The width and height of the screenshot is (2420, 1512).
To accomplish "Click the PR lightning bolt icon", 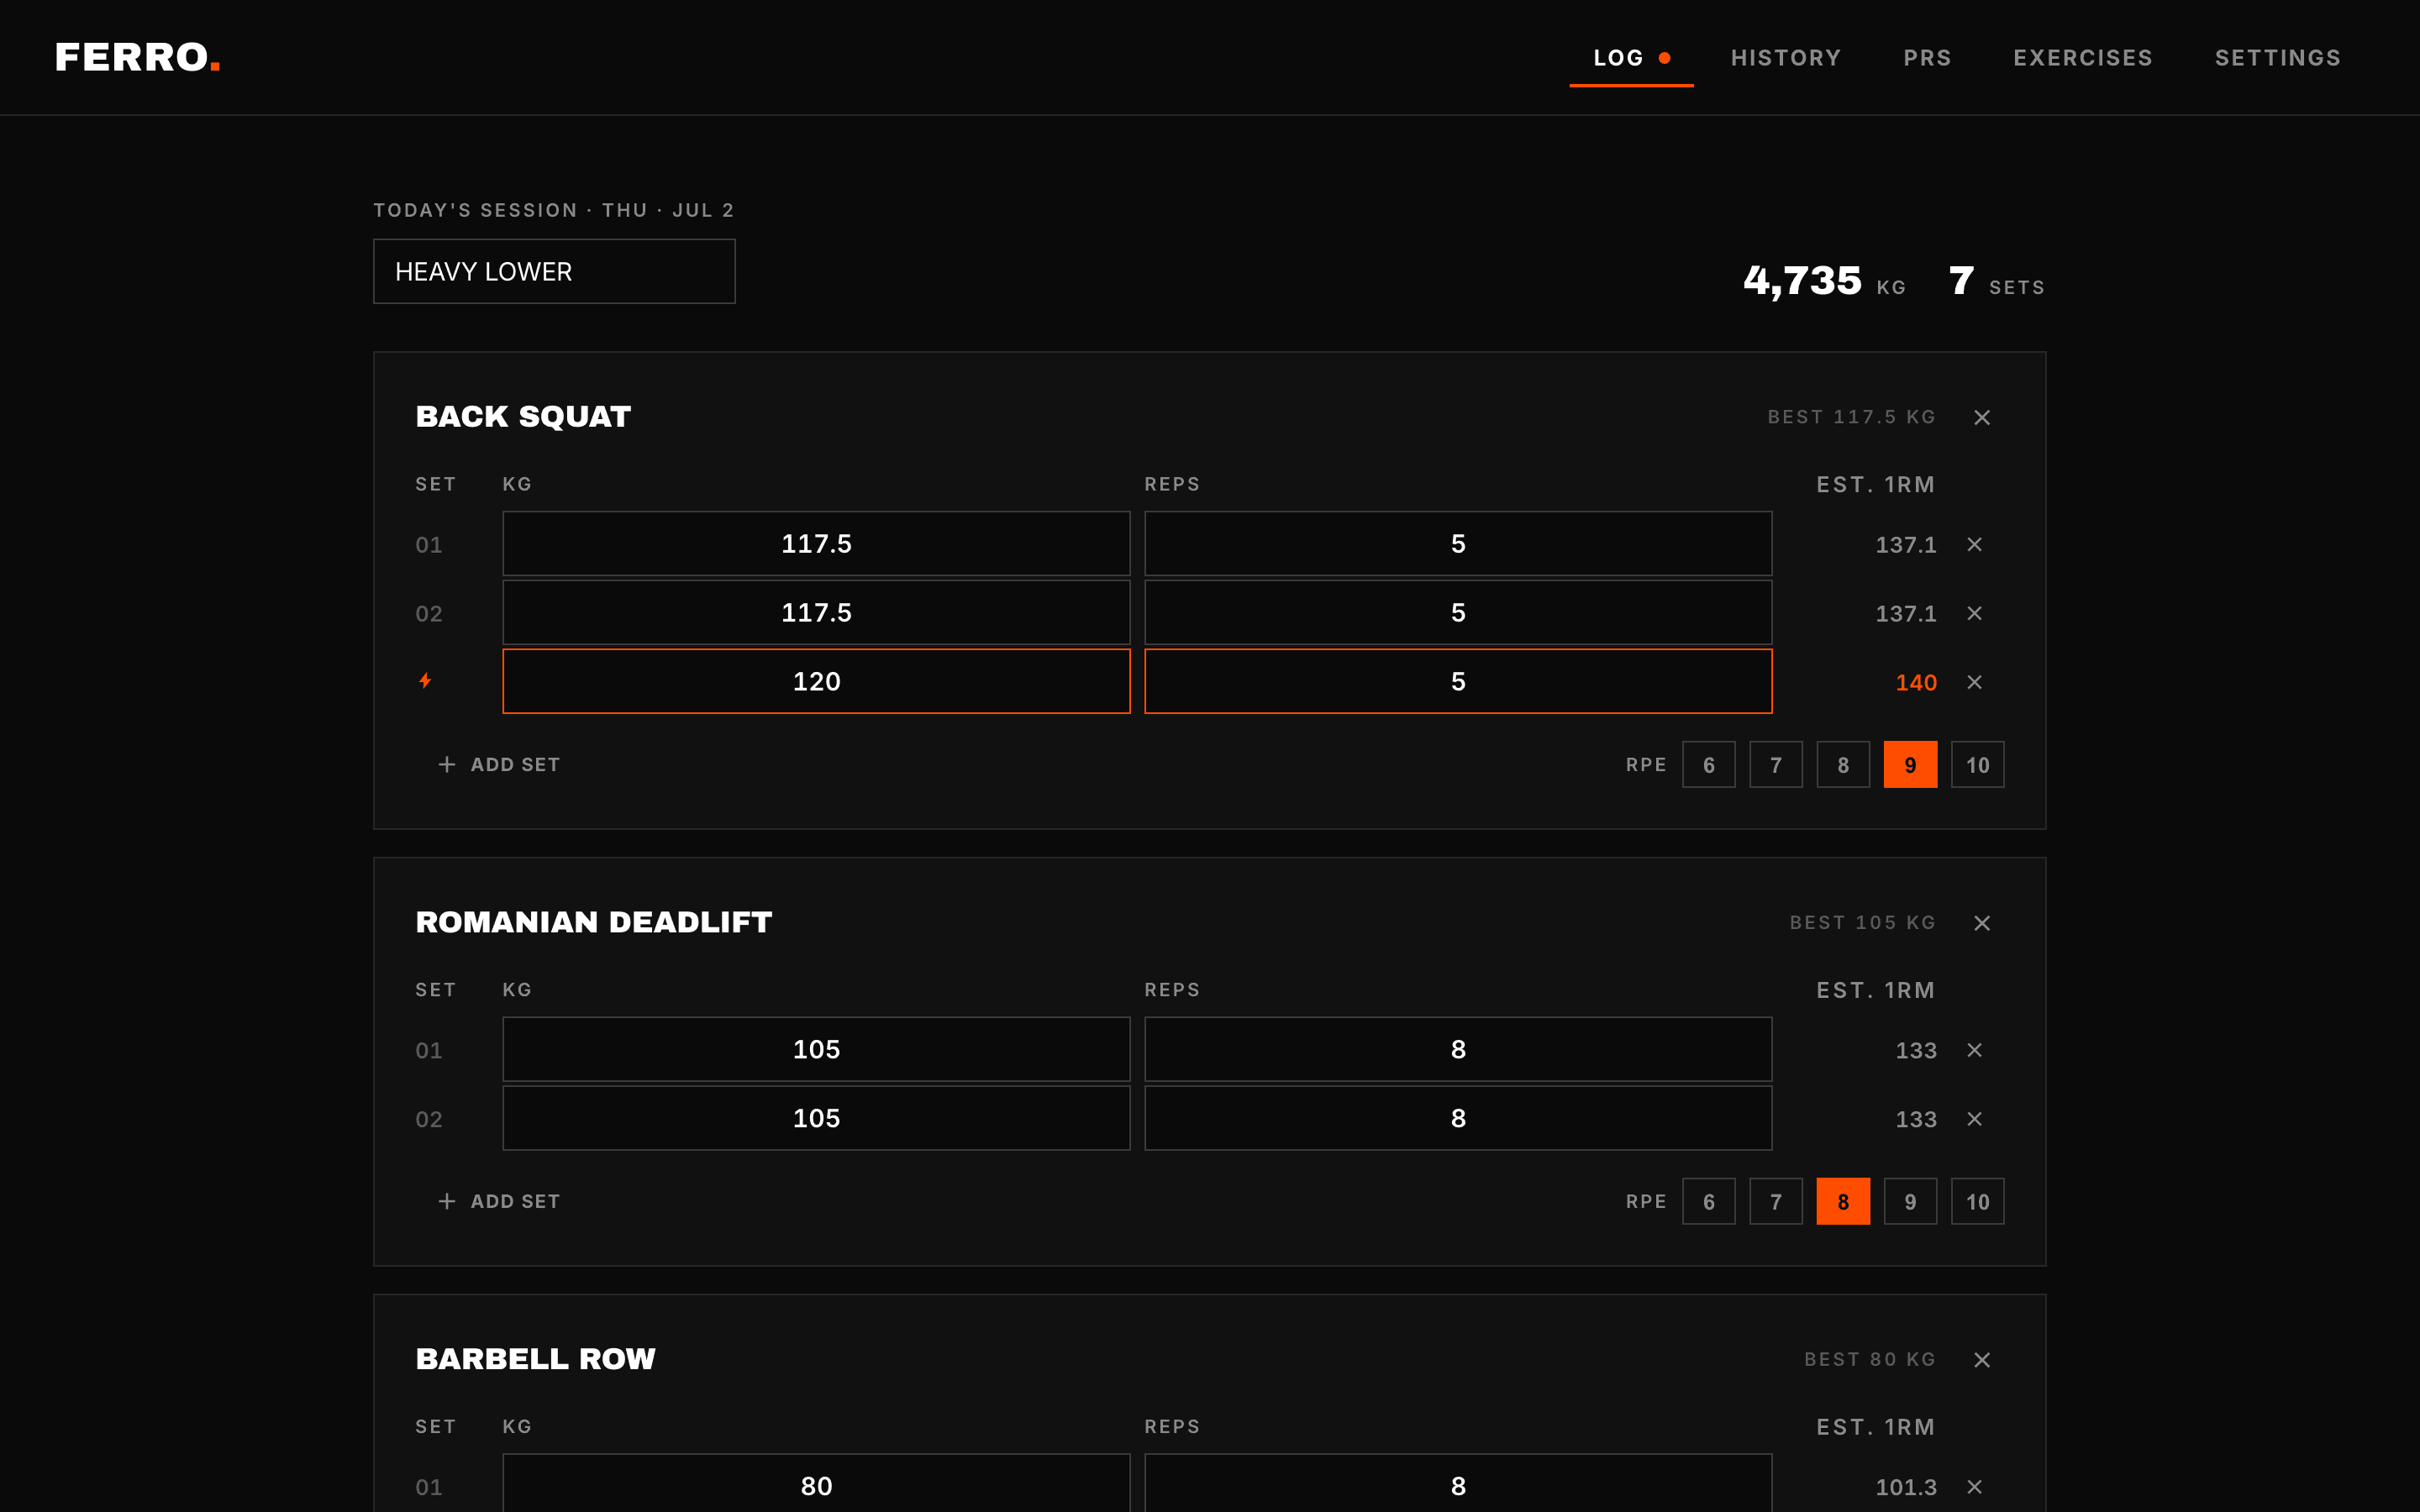I will [x=425, y=681].
